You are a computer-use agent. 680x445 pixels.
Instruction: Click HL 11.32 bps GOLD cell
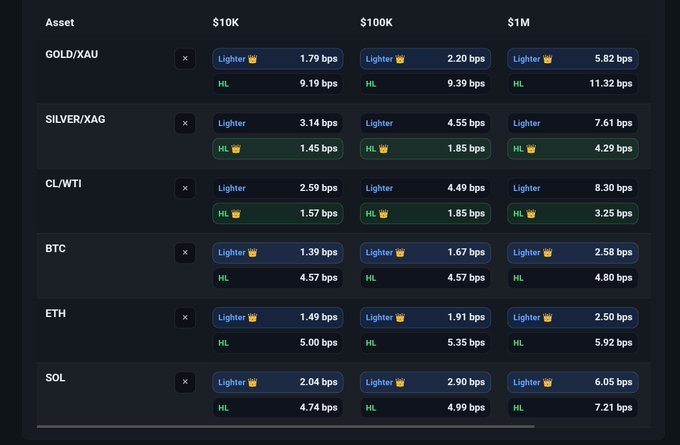point(572,84)
